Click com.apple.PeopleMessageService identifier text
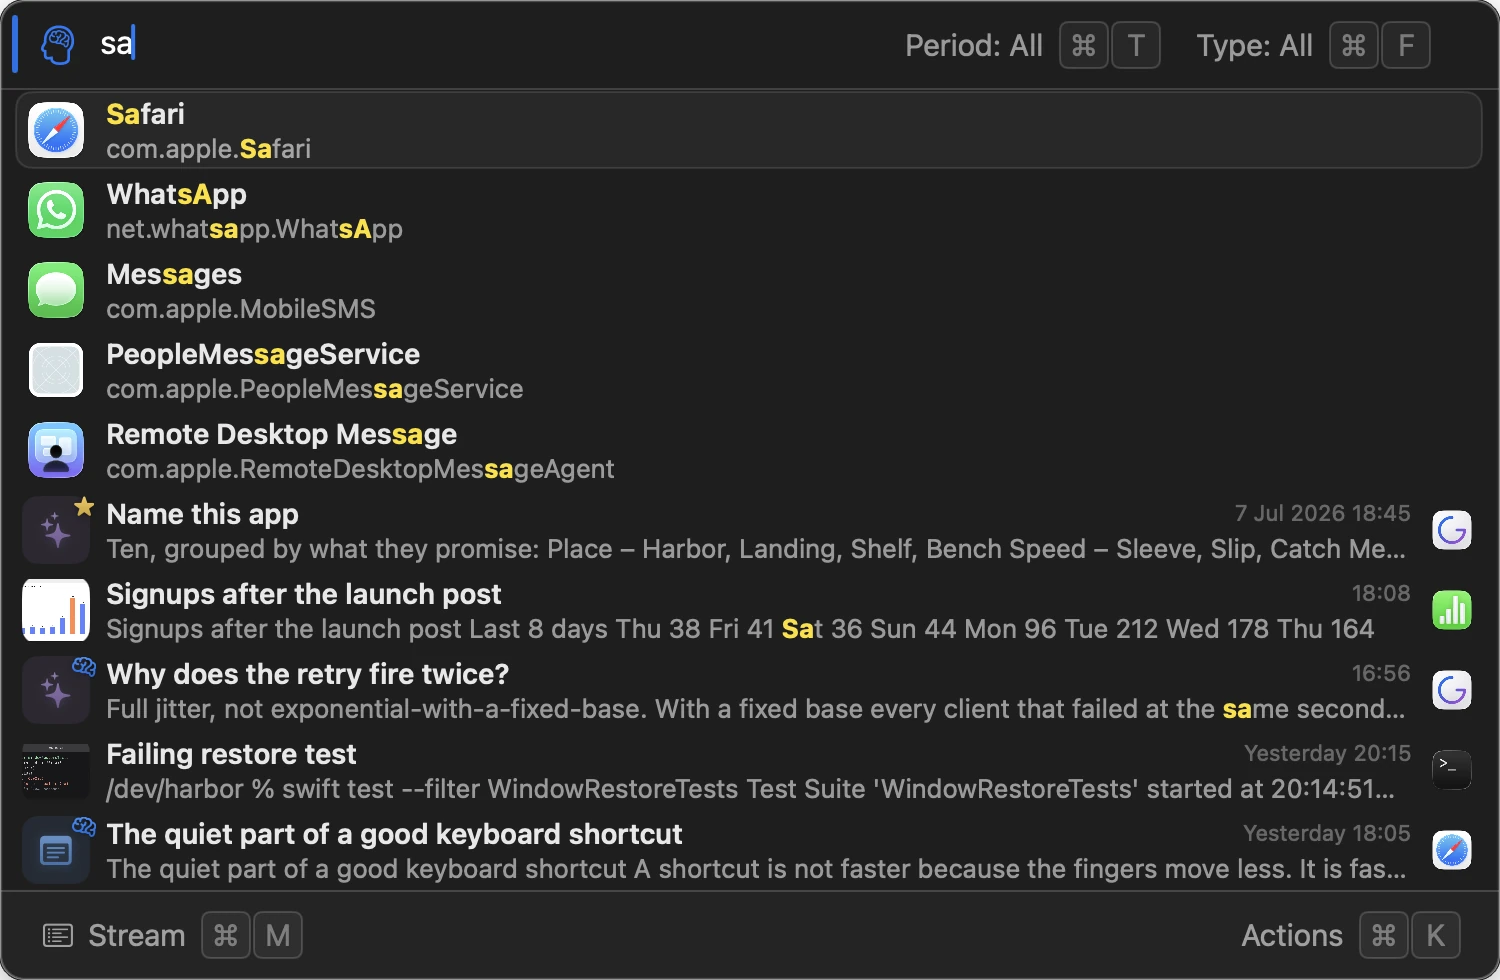 315,389
